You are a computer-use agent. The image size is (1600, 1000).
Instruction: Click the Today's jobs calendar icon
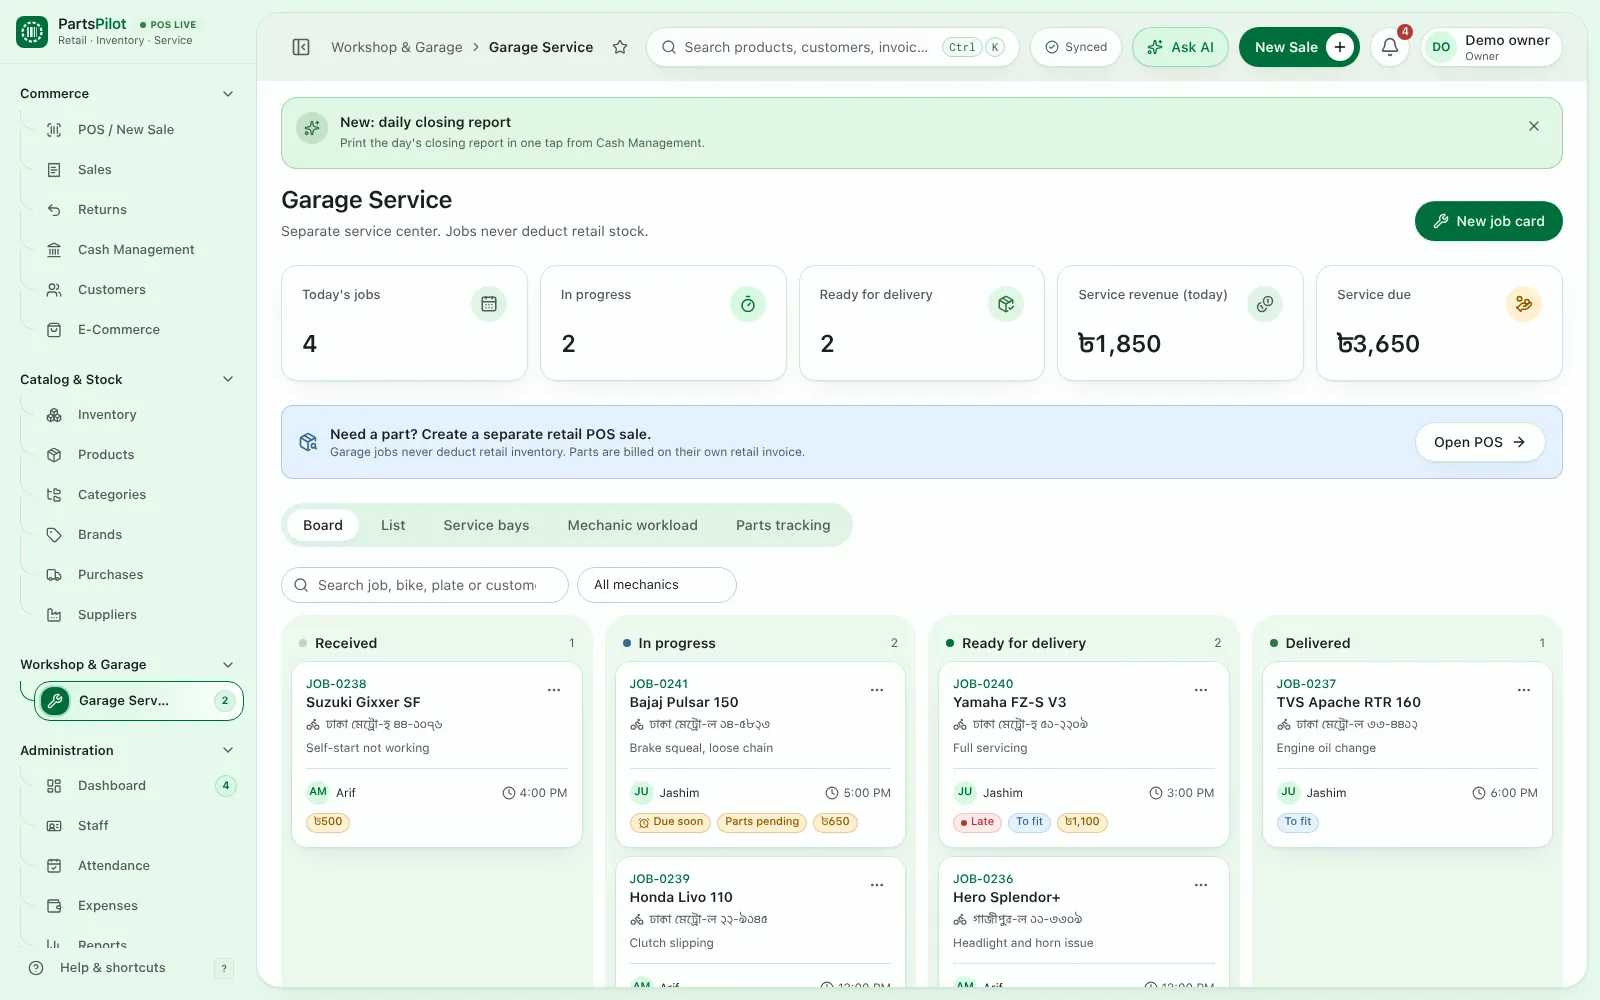point(489,304)
